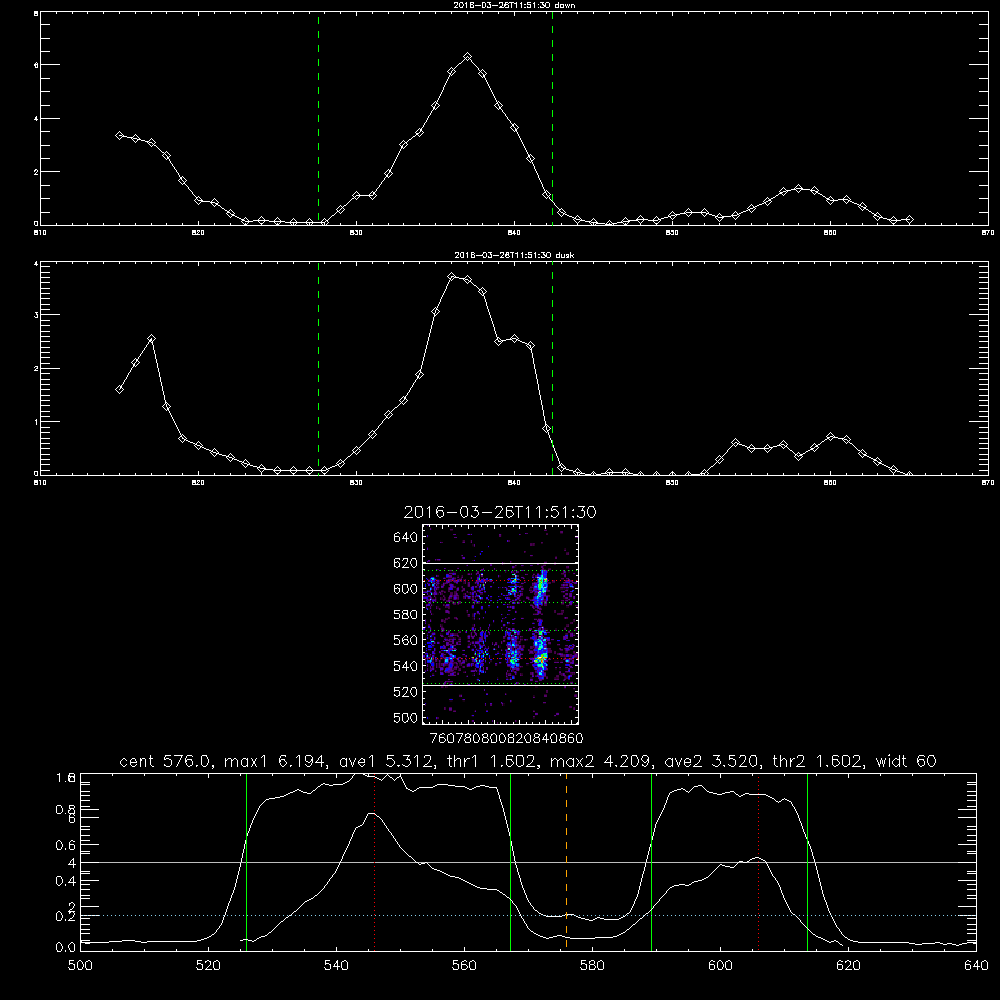Click the '2016-03-26T11:51:30 dawn' plot title
The width and height of the screenshot is (1000, 1000).
coord(514,5)
